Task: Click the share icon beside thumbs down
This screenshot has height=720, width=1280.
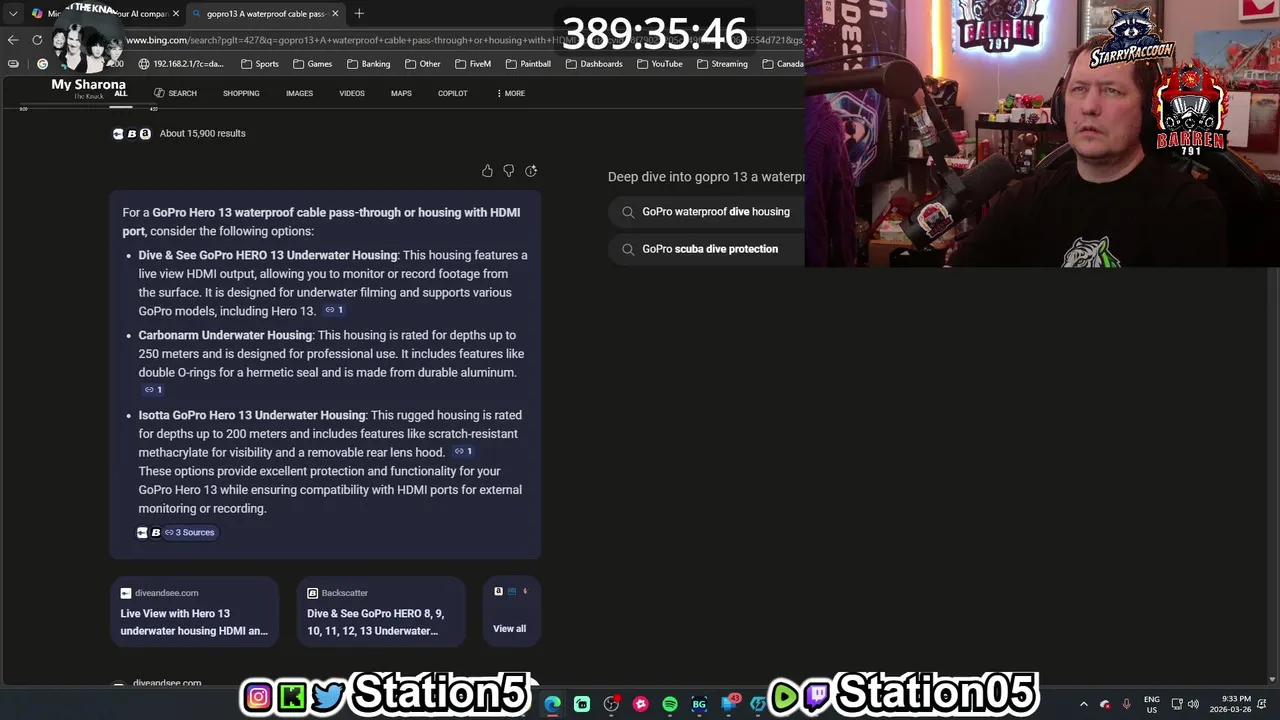Action: (531, 171)
